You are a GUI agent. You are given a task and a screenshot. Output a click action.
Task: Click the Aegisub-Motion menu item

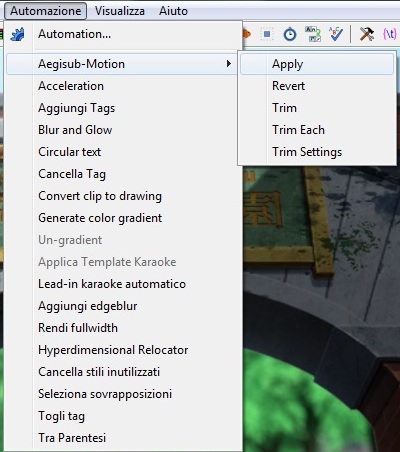pyautogui.click(x=123, y=64)
